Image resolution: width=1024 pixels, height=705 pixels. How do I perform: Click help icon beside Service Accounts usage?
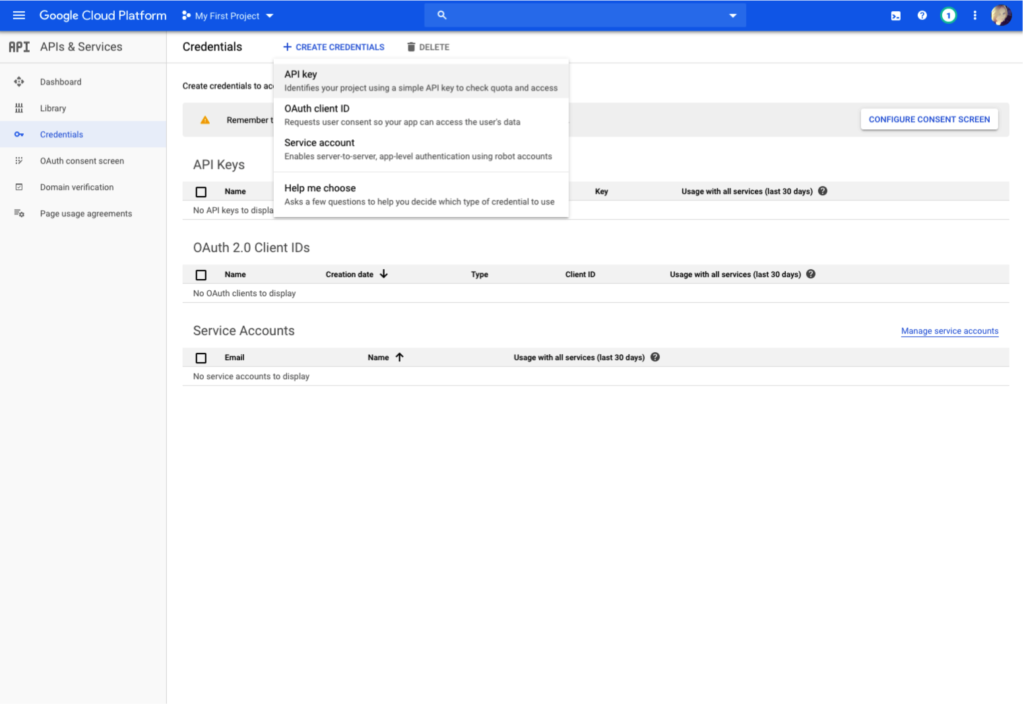(x=655, y=357)
